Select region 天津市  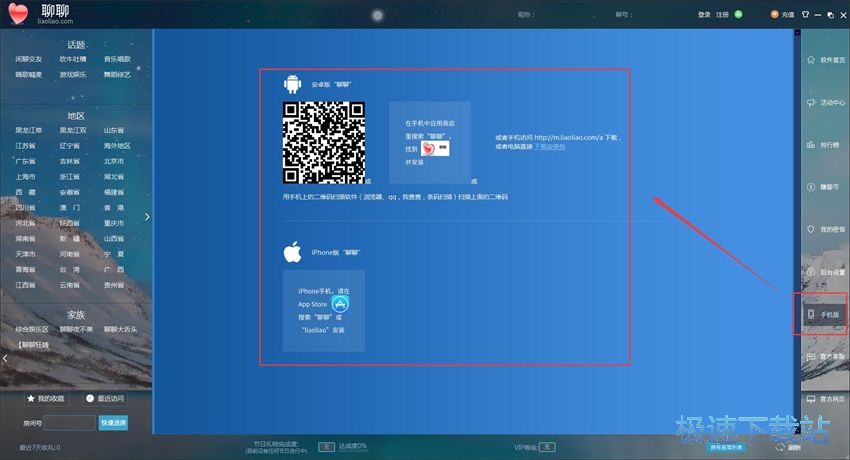[x=25, y=254]
